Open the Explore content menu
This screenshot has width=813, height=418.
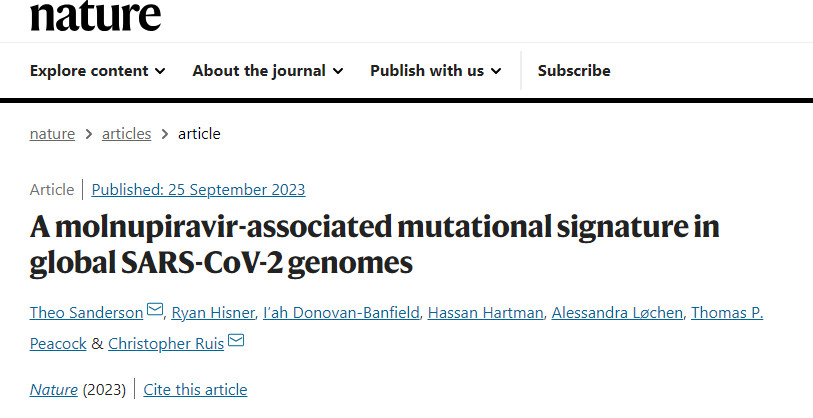pos(88,71)
